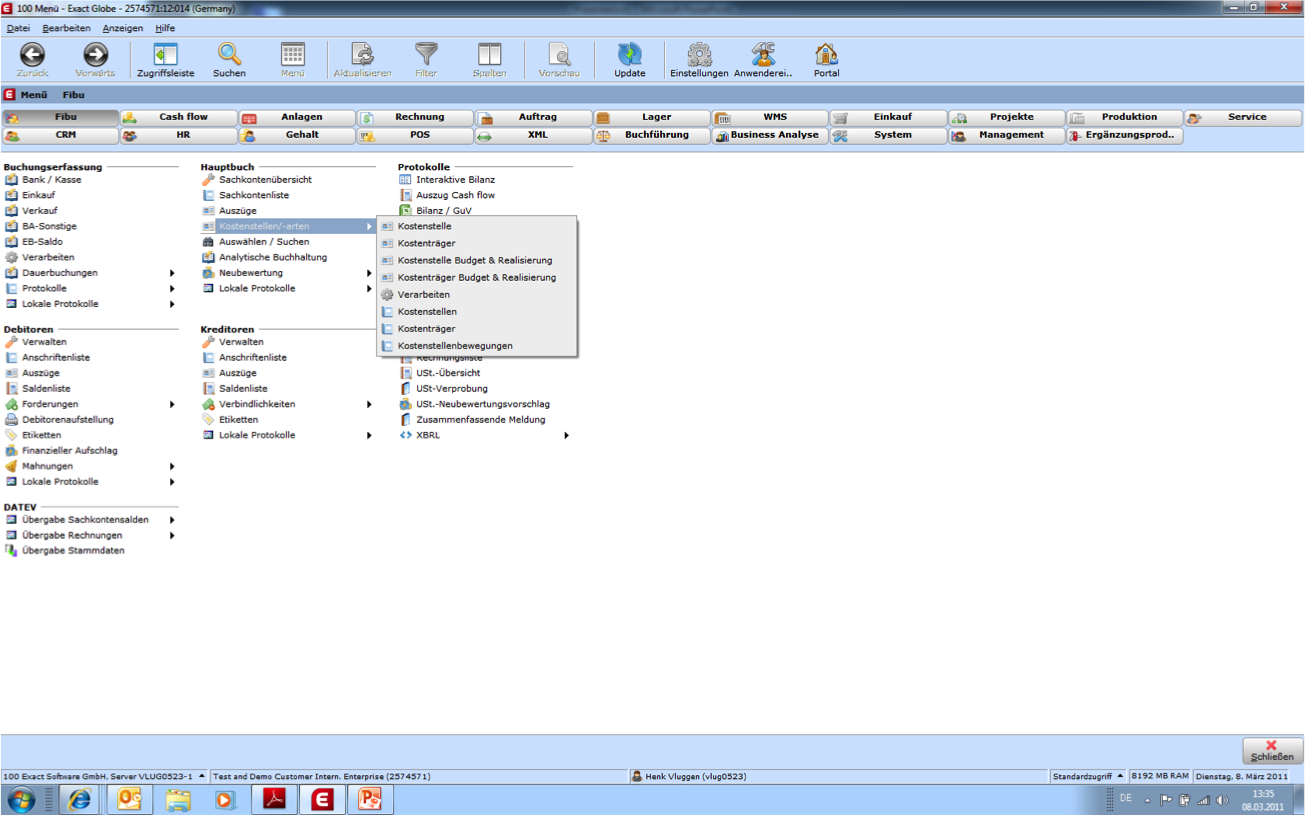Click the Filter funnel icon

(x=426, y=55)
